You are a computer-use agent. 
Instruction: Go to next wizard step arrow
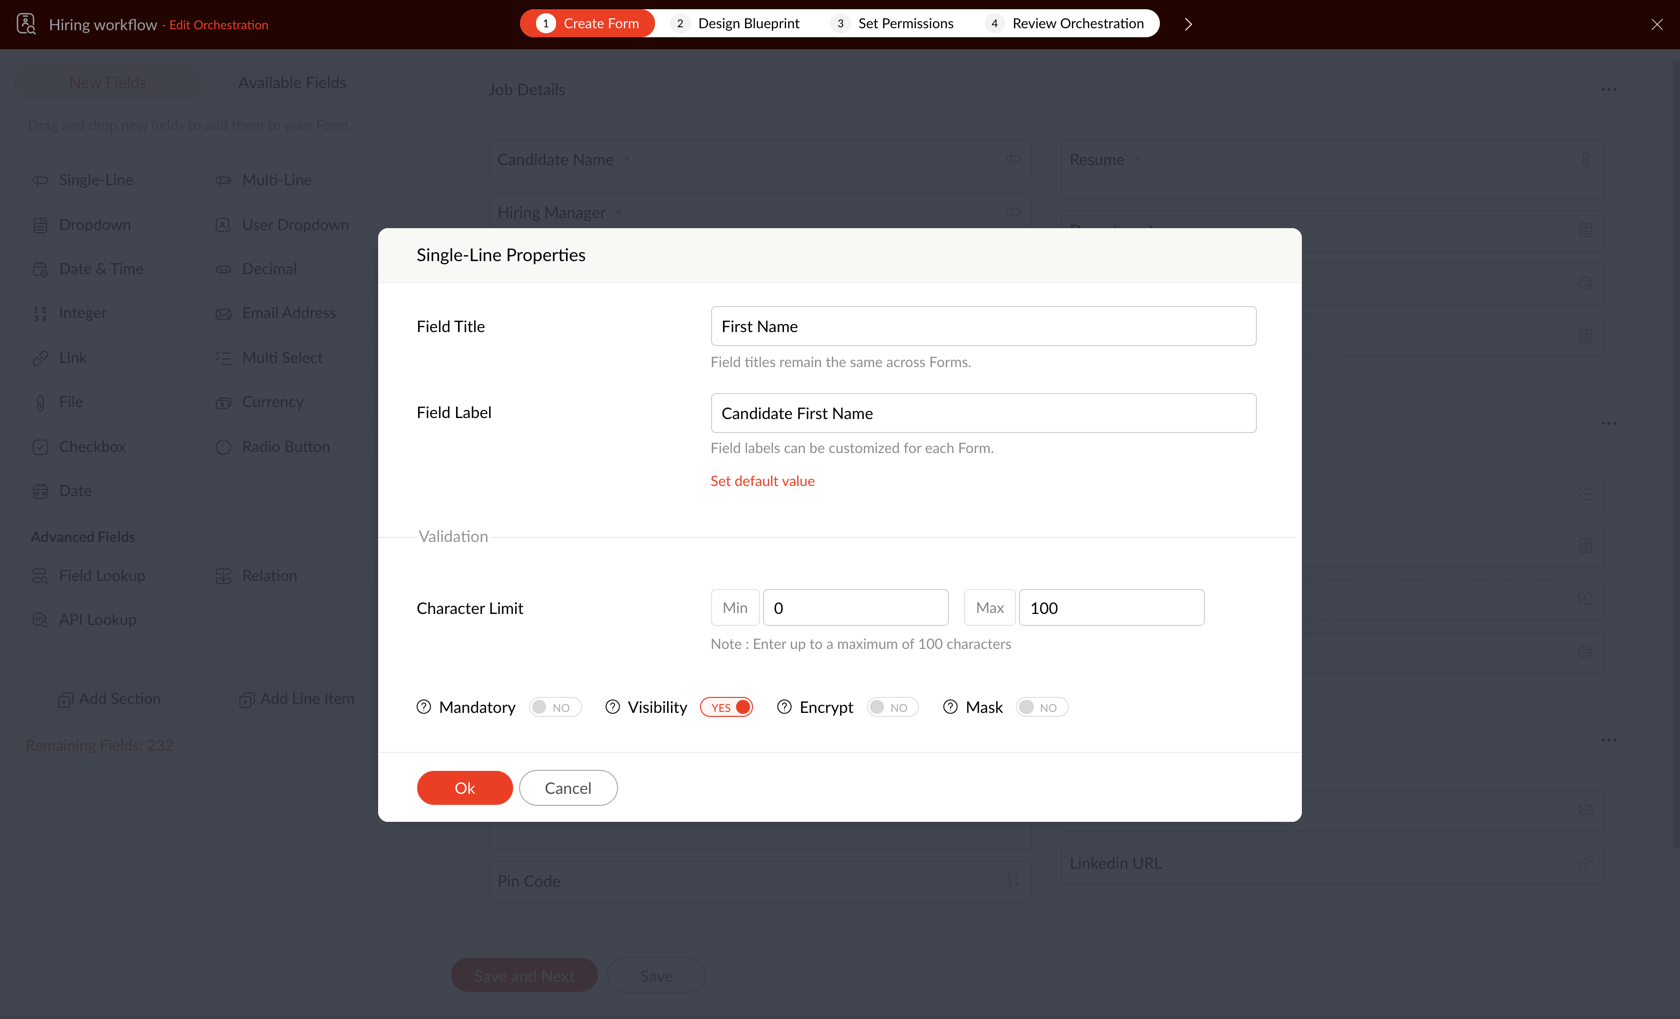(1188, 24)
